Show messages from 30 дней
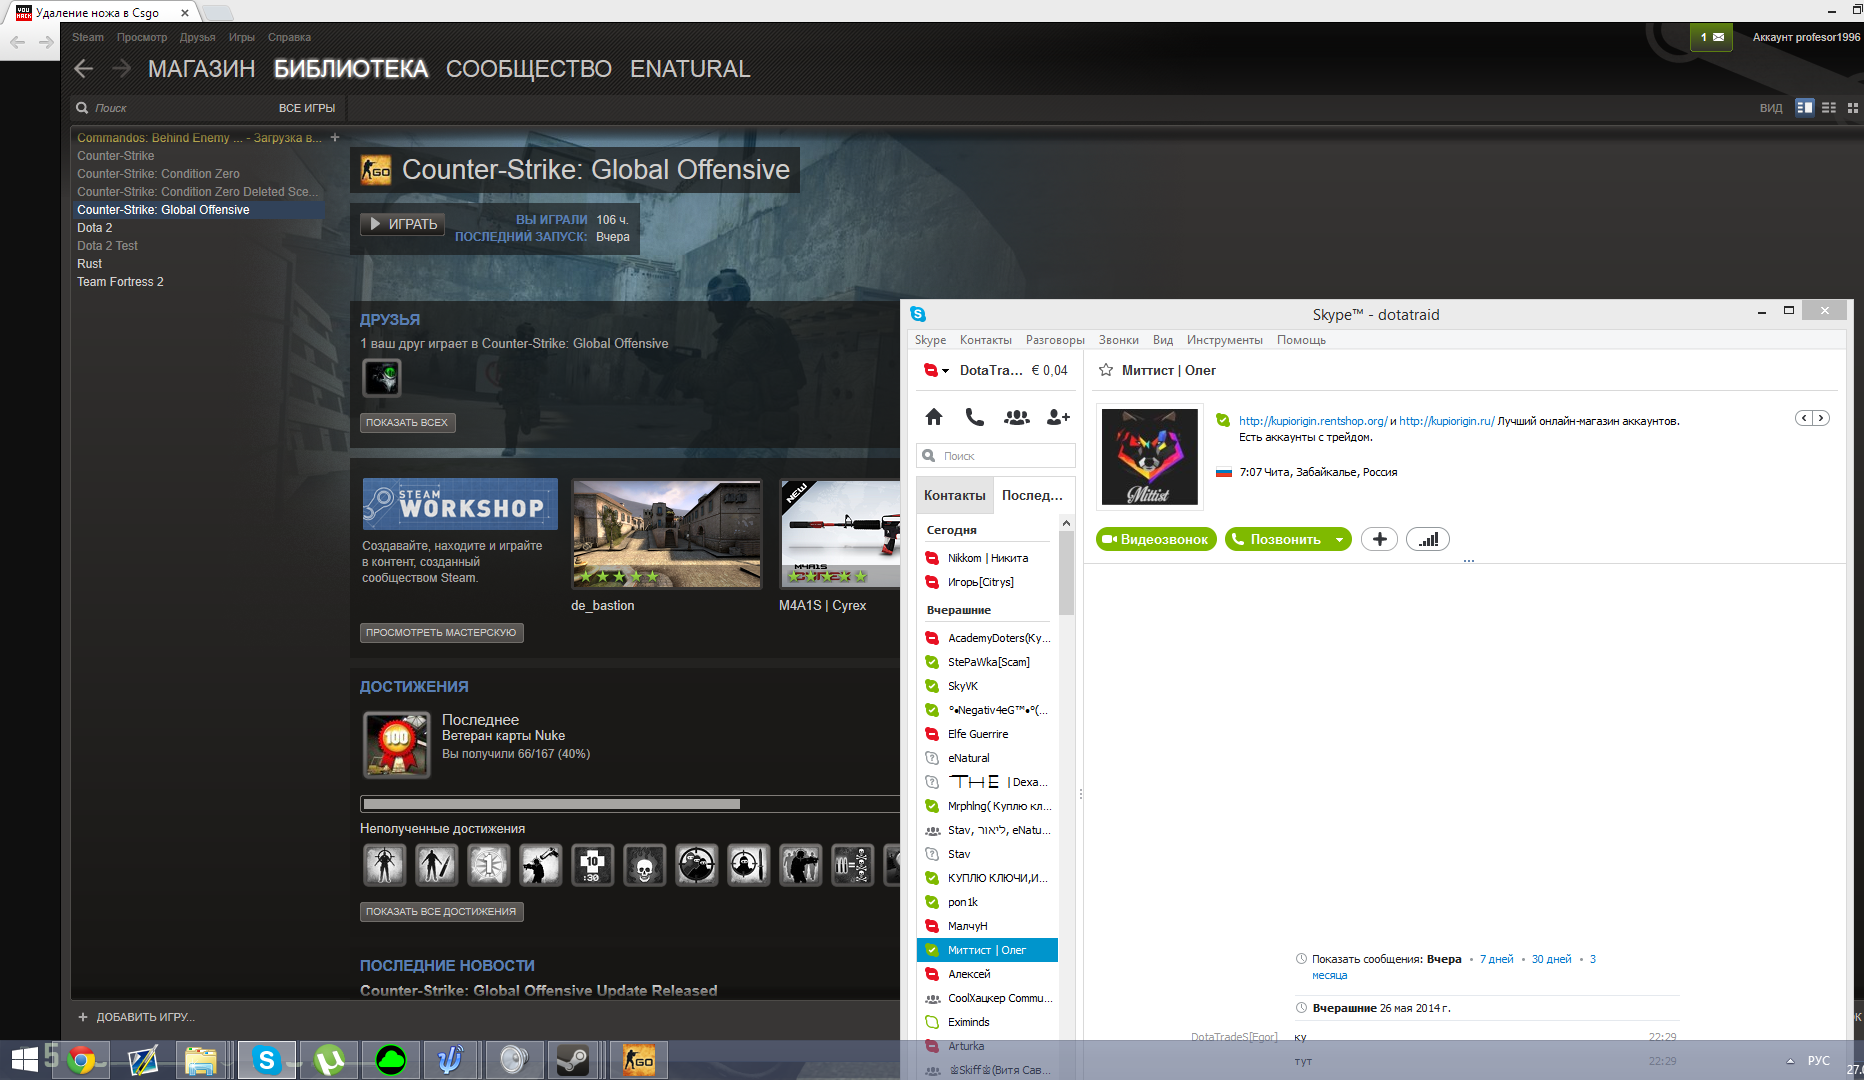1864x1080 pixels. [x=1551, y=959]
